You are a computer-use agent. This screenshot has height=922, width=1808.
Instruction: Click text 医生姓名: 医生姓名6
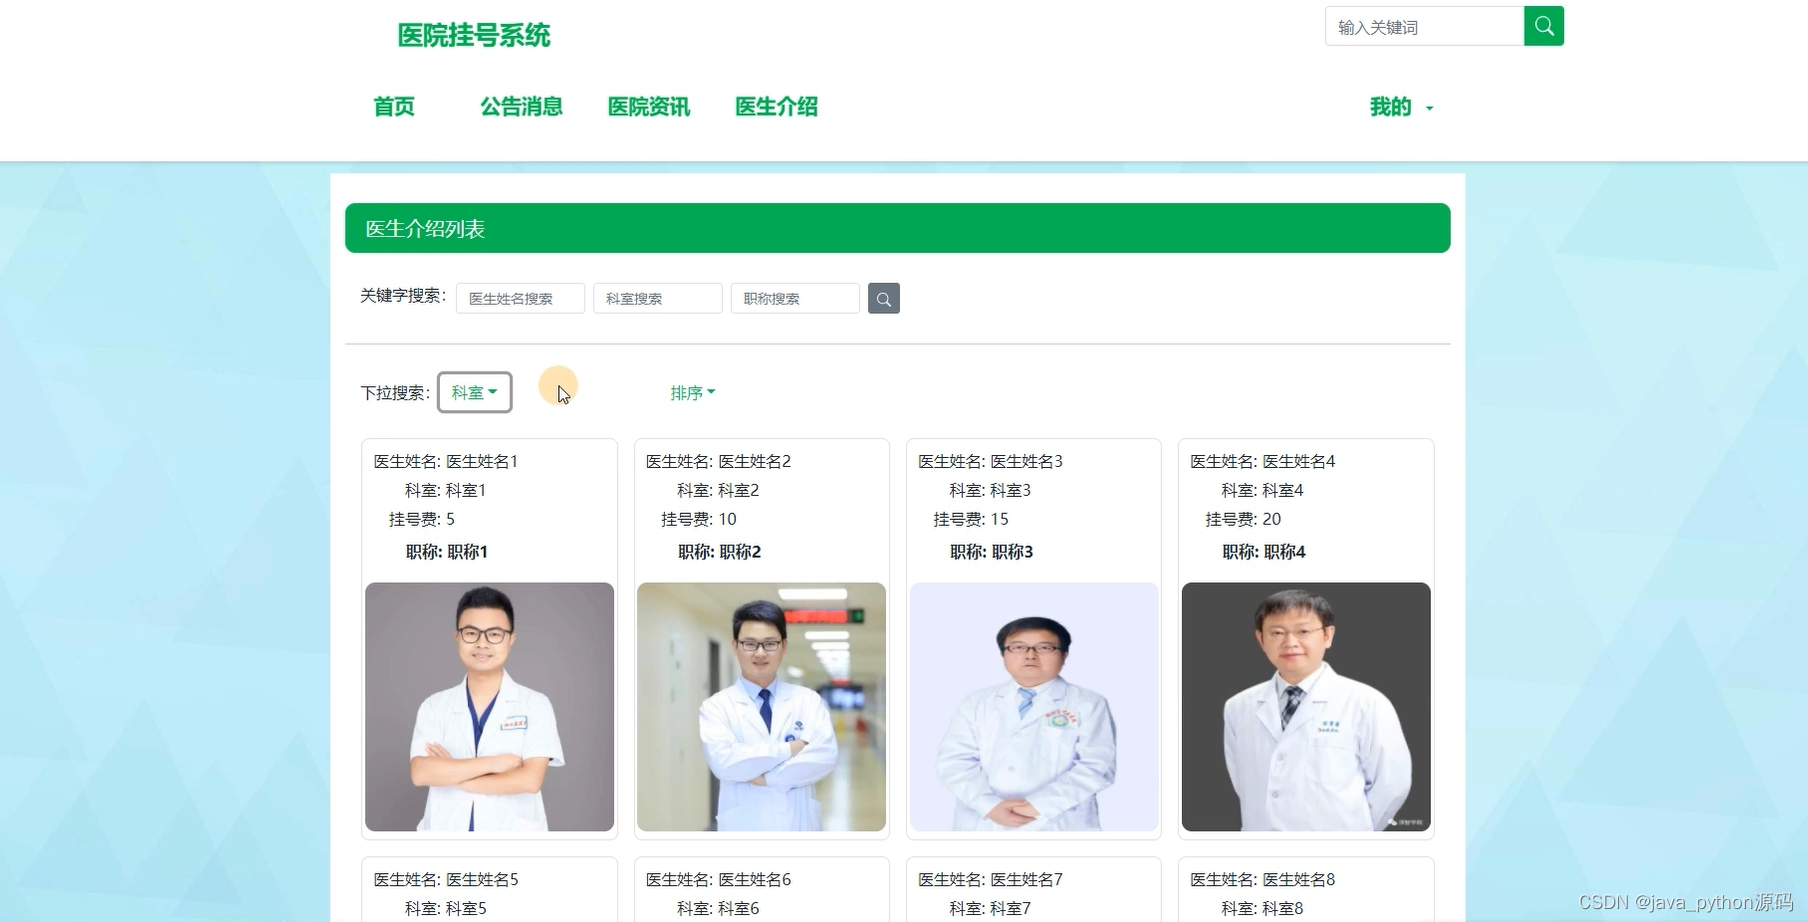pyautogui.click(x=719, y=879)
